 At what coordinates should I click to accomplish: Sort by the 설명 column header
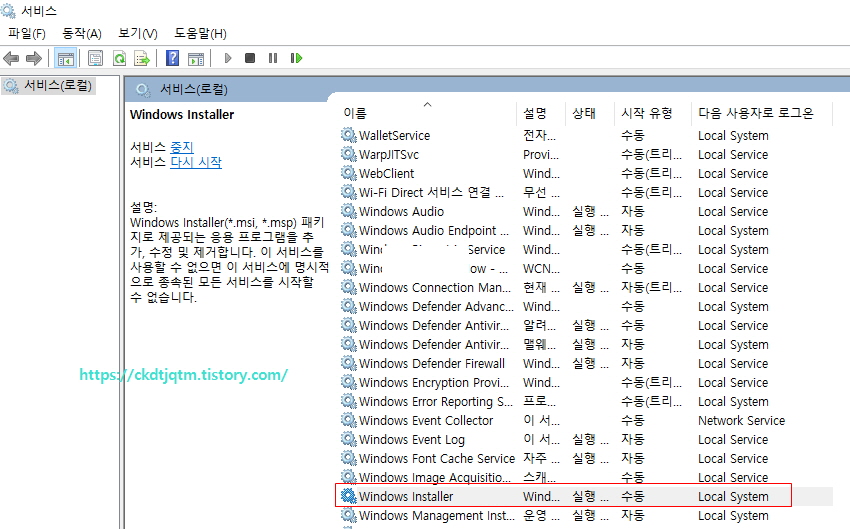pyautogui.click(x=535, y=113)
